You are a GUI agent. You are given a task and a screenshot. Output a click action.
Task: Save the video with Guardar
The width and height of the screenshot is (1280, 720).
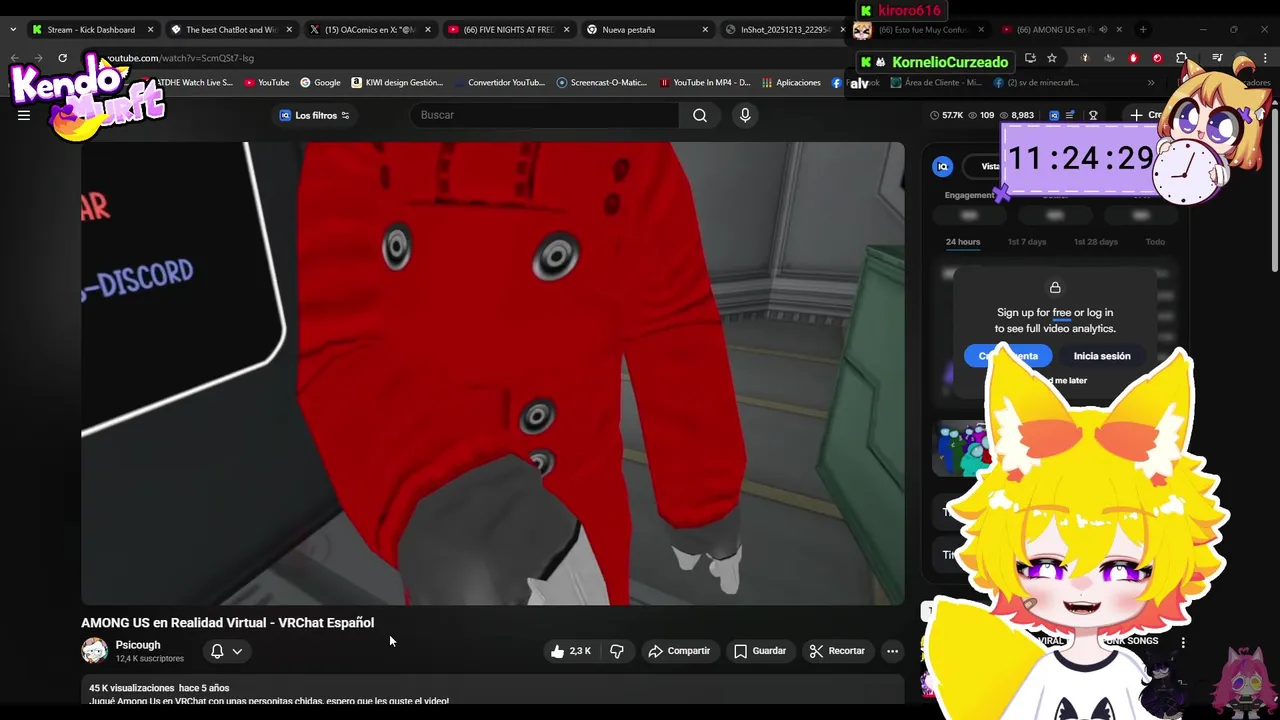click(x=760, y=651)
